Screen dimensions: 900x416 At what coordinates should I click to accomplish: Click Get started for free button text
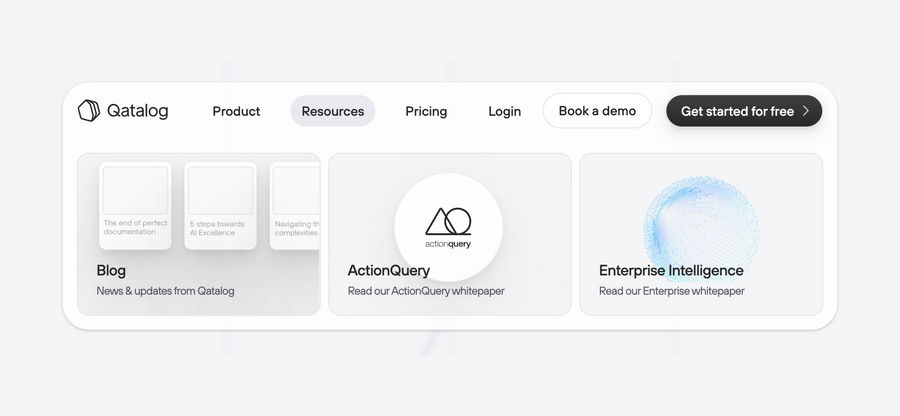click(x=737, y=111)
